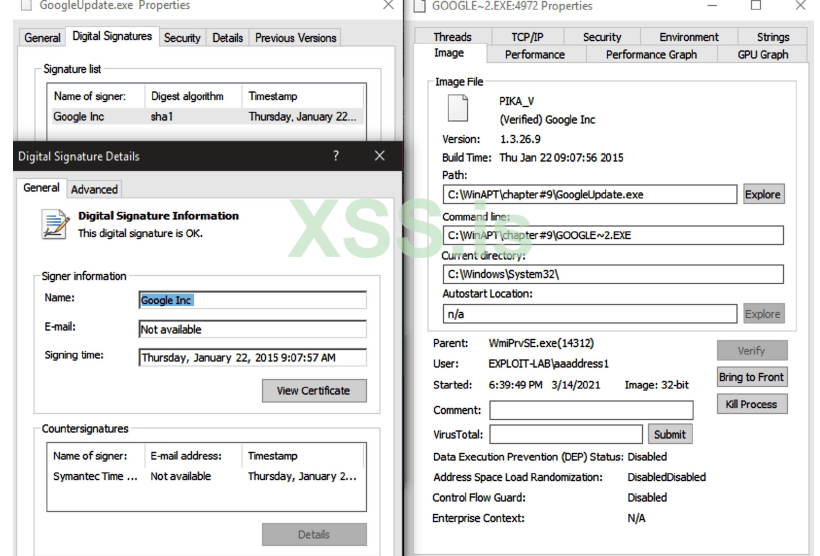Select General tab in Digital Signature Details
Viewport: 820px width, 556px height.
tap(41, 188)
